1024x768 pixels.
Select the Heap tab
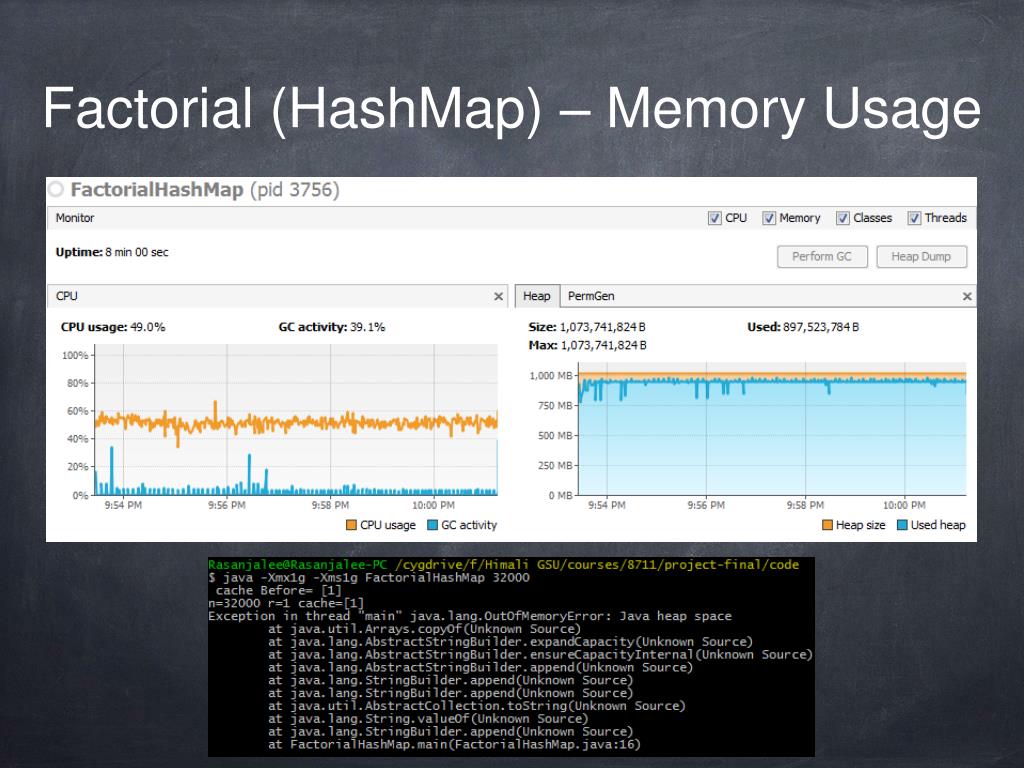pos(536,296)
